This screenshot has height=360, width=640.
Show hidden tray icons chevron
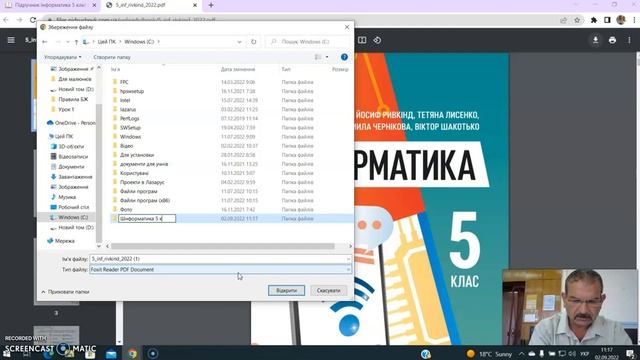click(521, 353)
